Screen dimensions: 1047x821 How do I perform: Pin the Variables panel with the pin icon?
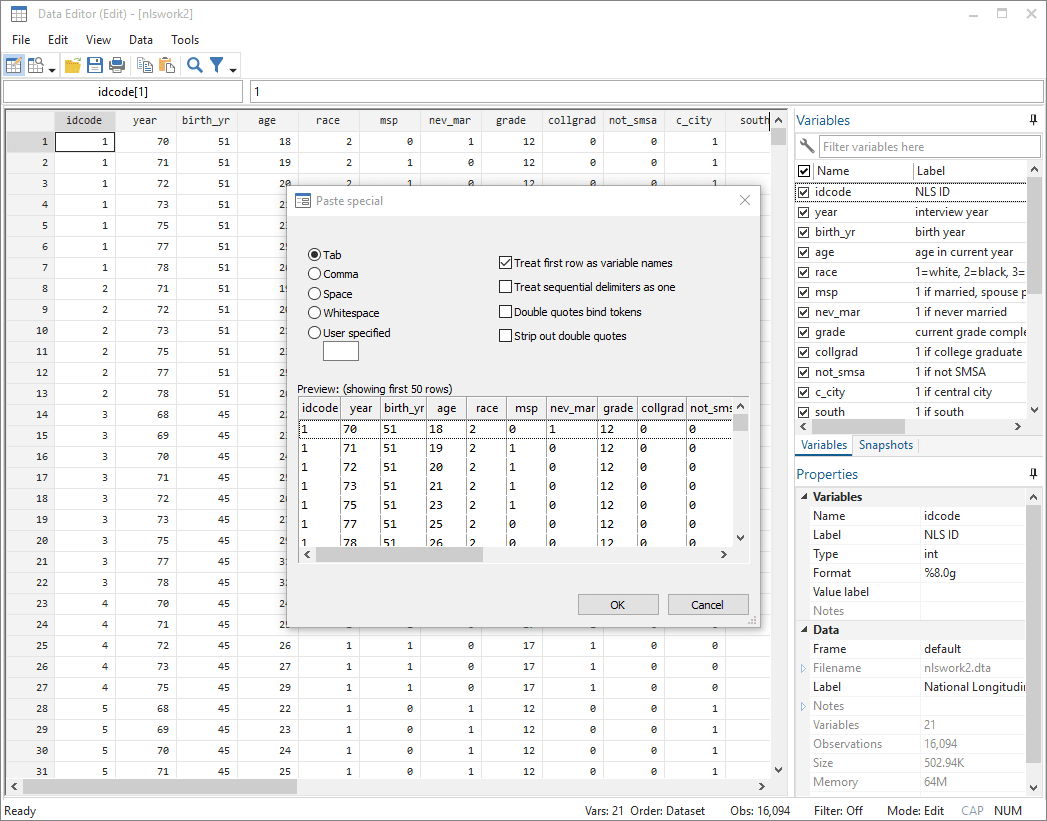pos(1033,120)
